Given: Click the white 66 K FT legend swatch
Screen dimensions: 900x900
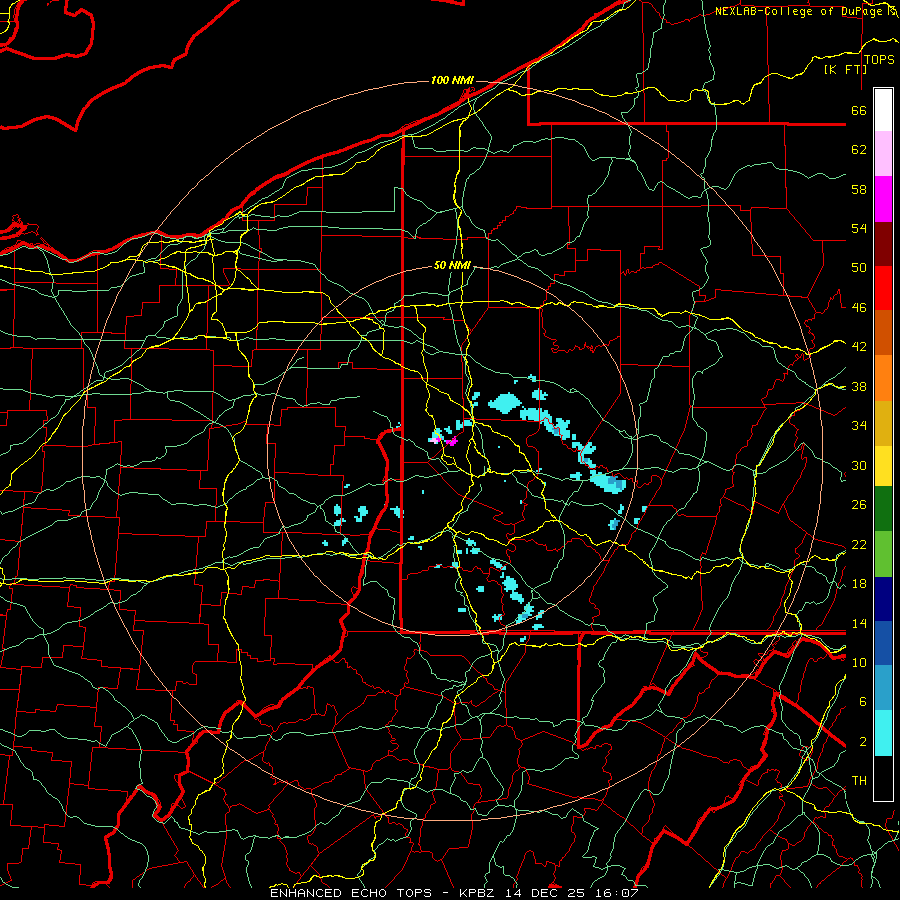Looking at the screenshot, I should coord(883,110).
